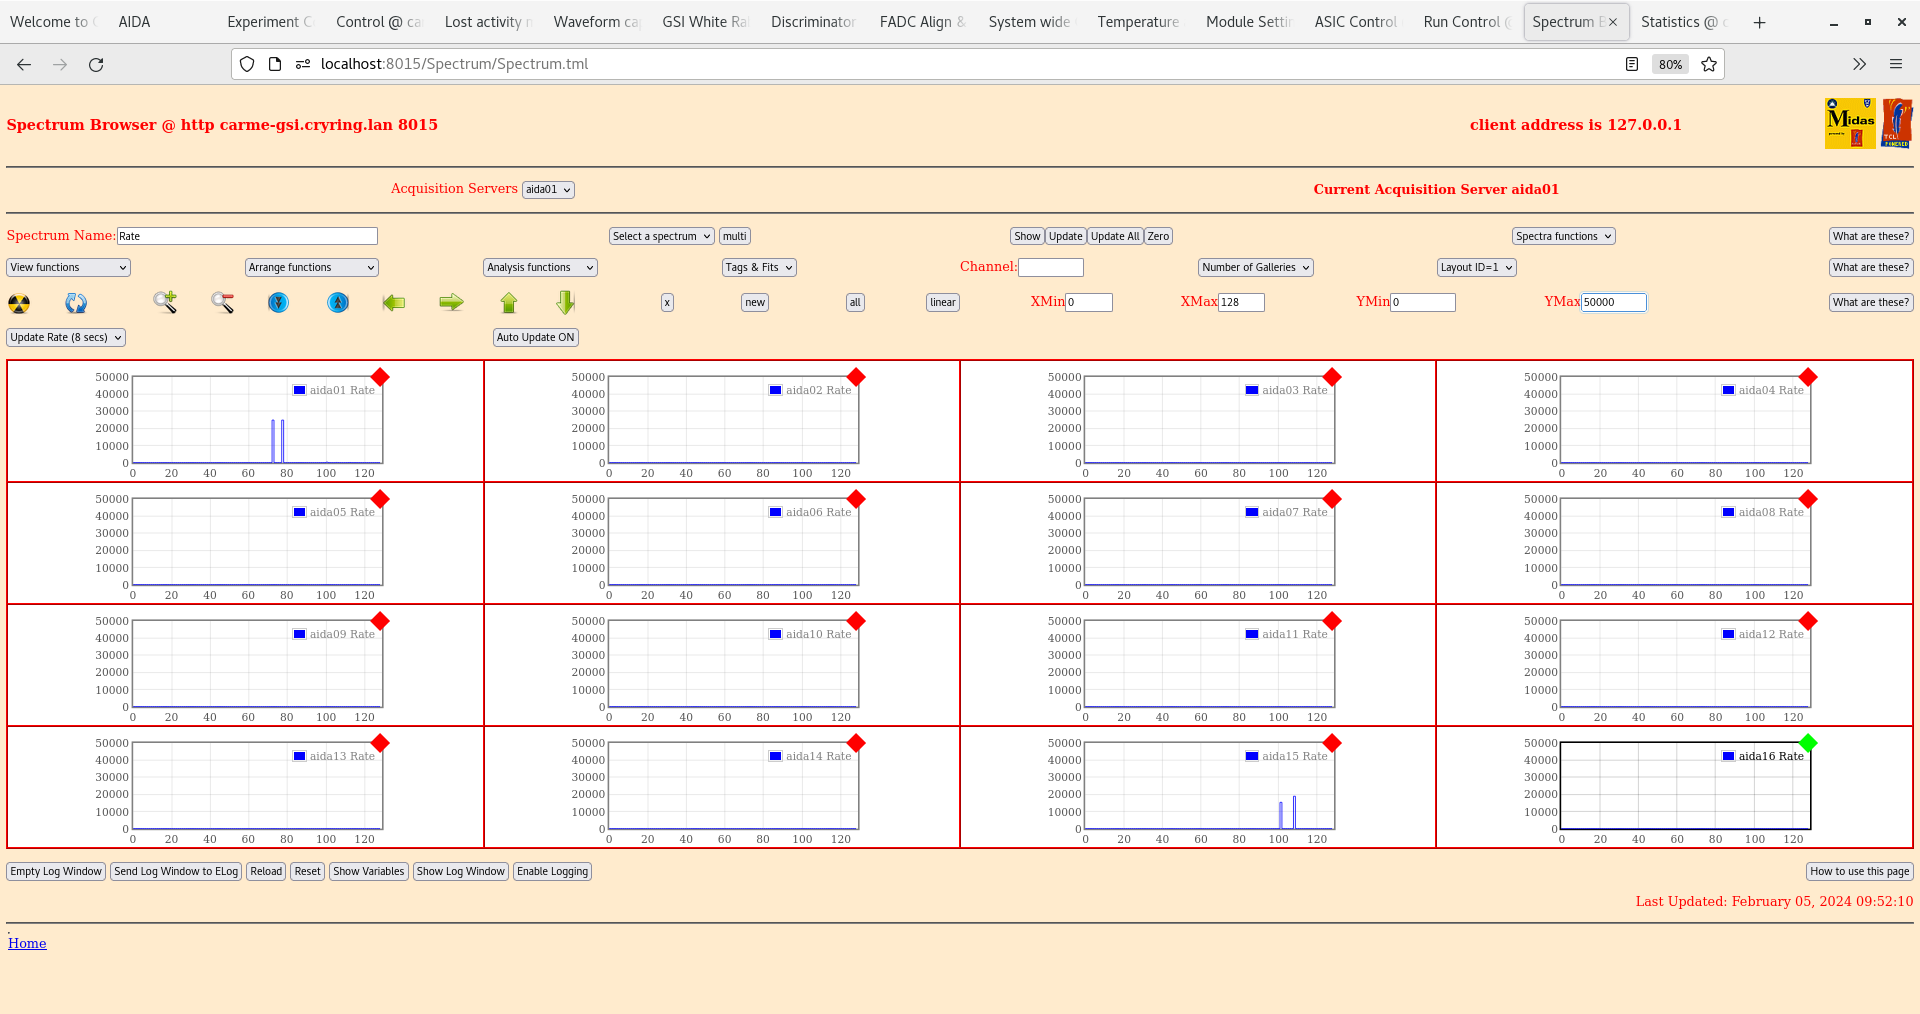Image resolution: width=1920 pixels, height=1014 pixels.
Task: Switch to the Run Control browser tab
Action: 1461,22
